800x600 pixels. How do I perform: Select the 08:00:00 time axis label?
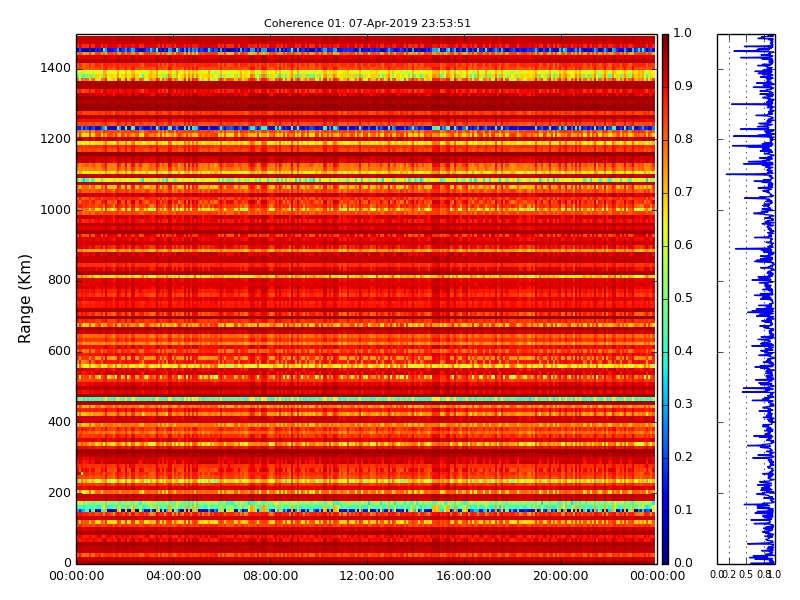270,576
